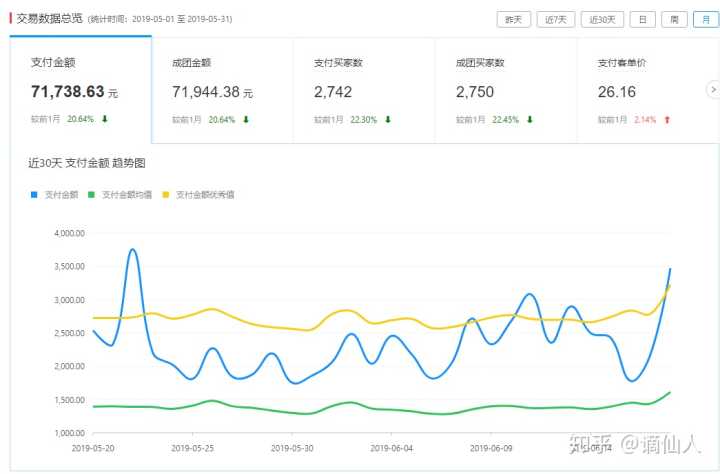Screen dimensions: 720x474
Task: Click green down arrow under 成团金额
Action: [x=246, y=119]
